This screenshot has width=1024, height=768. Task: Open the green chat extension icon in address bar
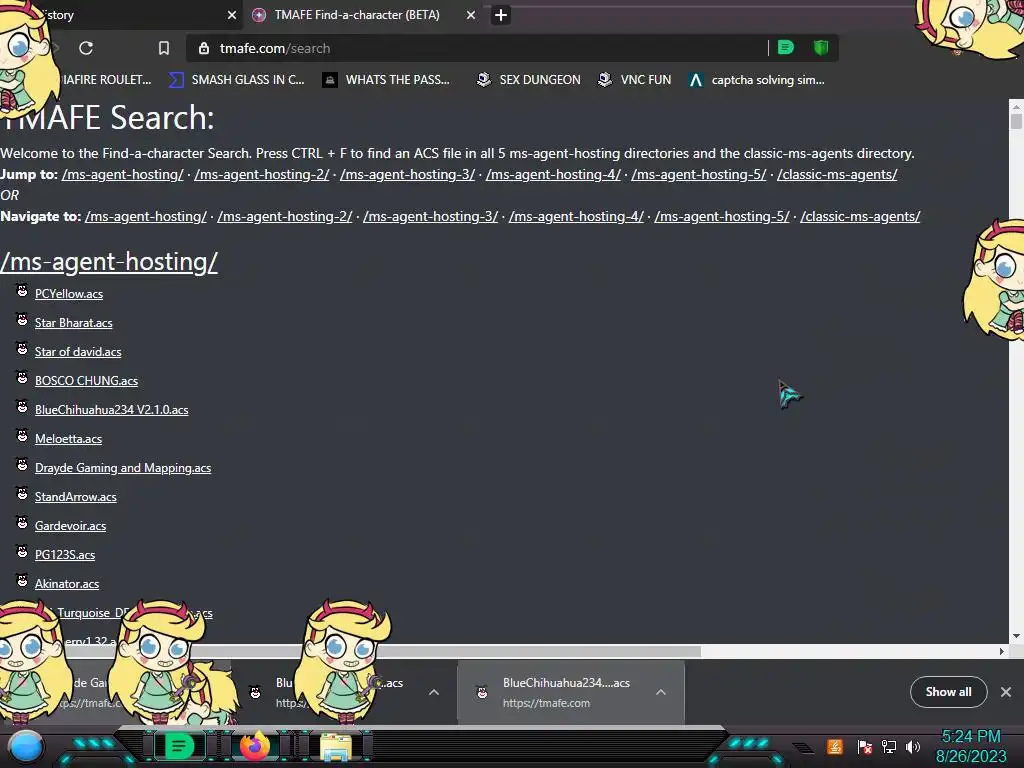click(x=786, y=48)
